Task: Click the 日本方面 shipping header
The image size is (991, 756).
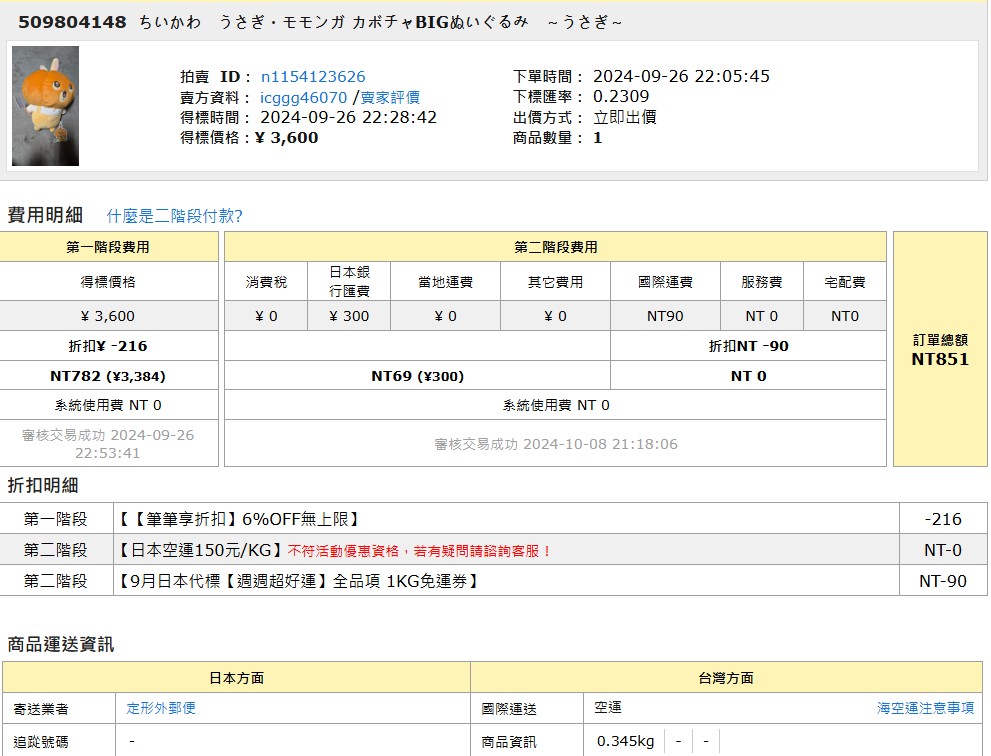Action: click(x=236, y=678)
